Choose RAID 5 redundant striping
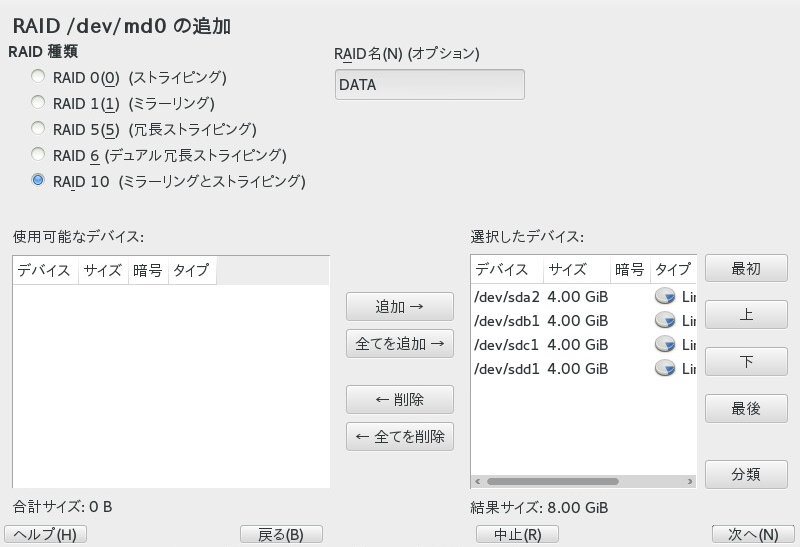Viewport: 800px width, 547px height. (x=38, y=129)
